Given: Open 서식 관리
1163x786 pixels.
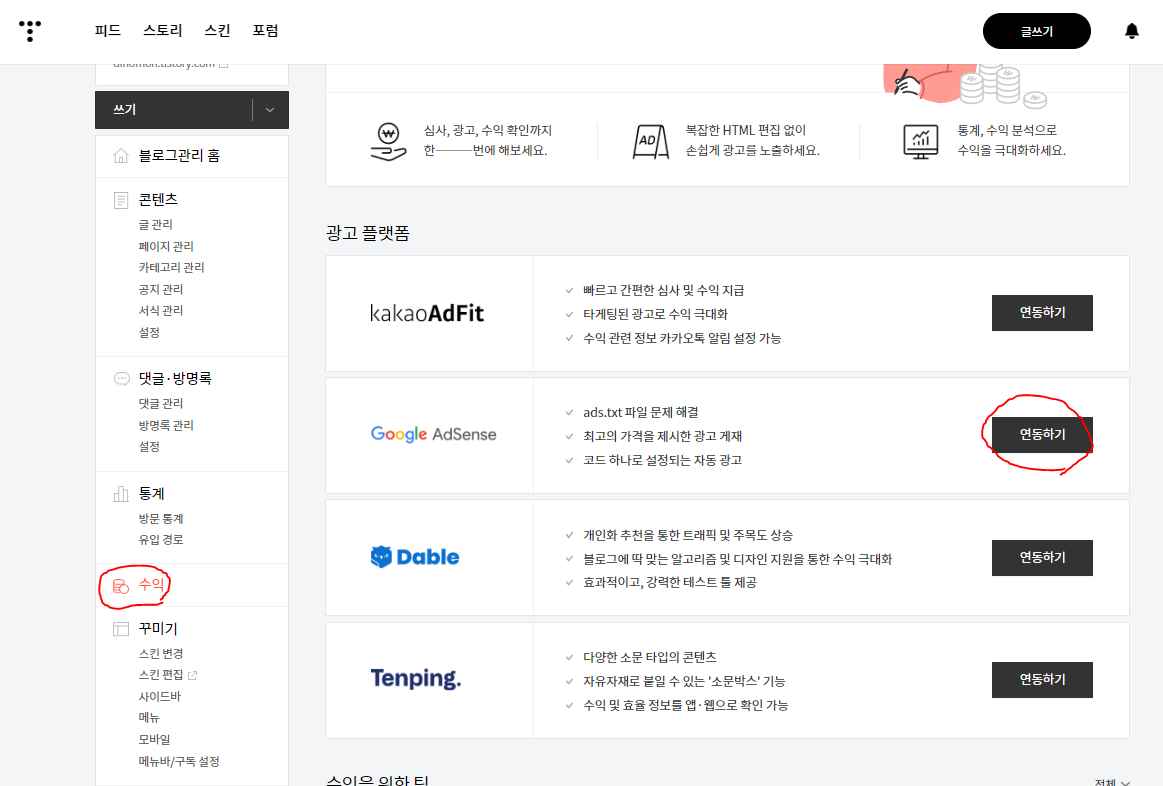Looking at the screenshot, I should [160, 310].
